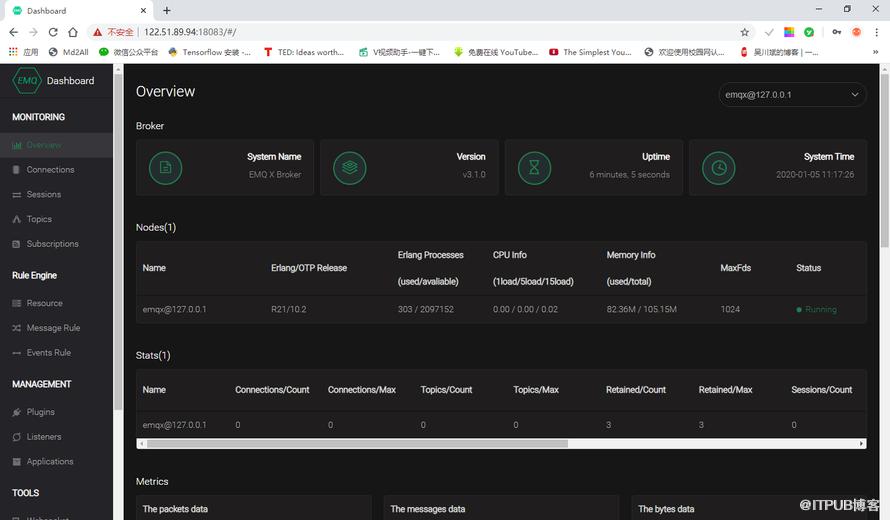
Task: Go to browser home page
Action: coord(73,32)
